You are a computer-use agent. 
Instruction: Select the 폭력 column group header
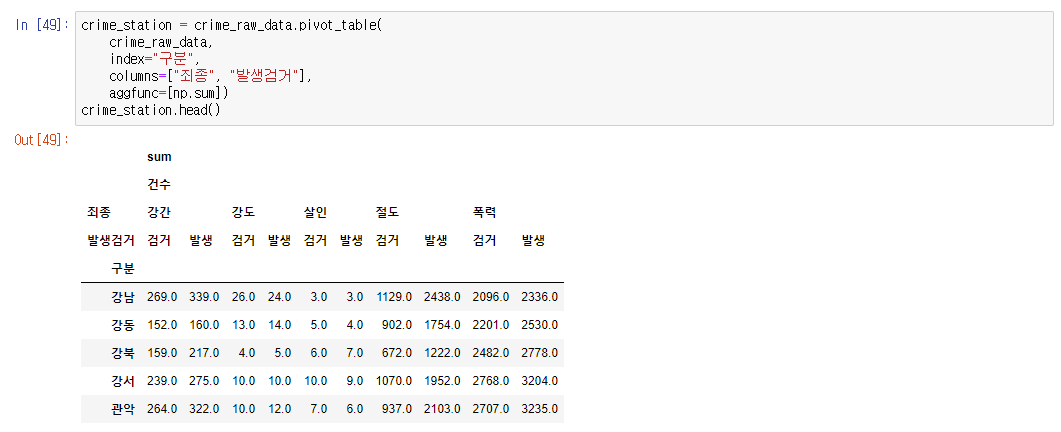click(x=484, y=213)
